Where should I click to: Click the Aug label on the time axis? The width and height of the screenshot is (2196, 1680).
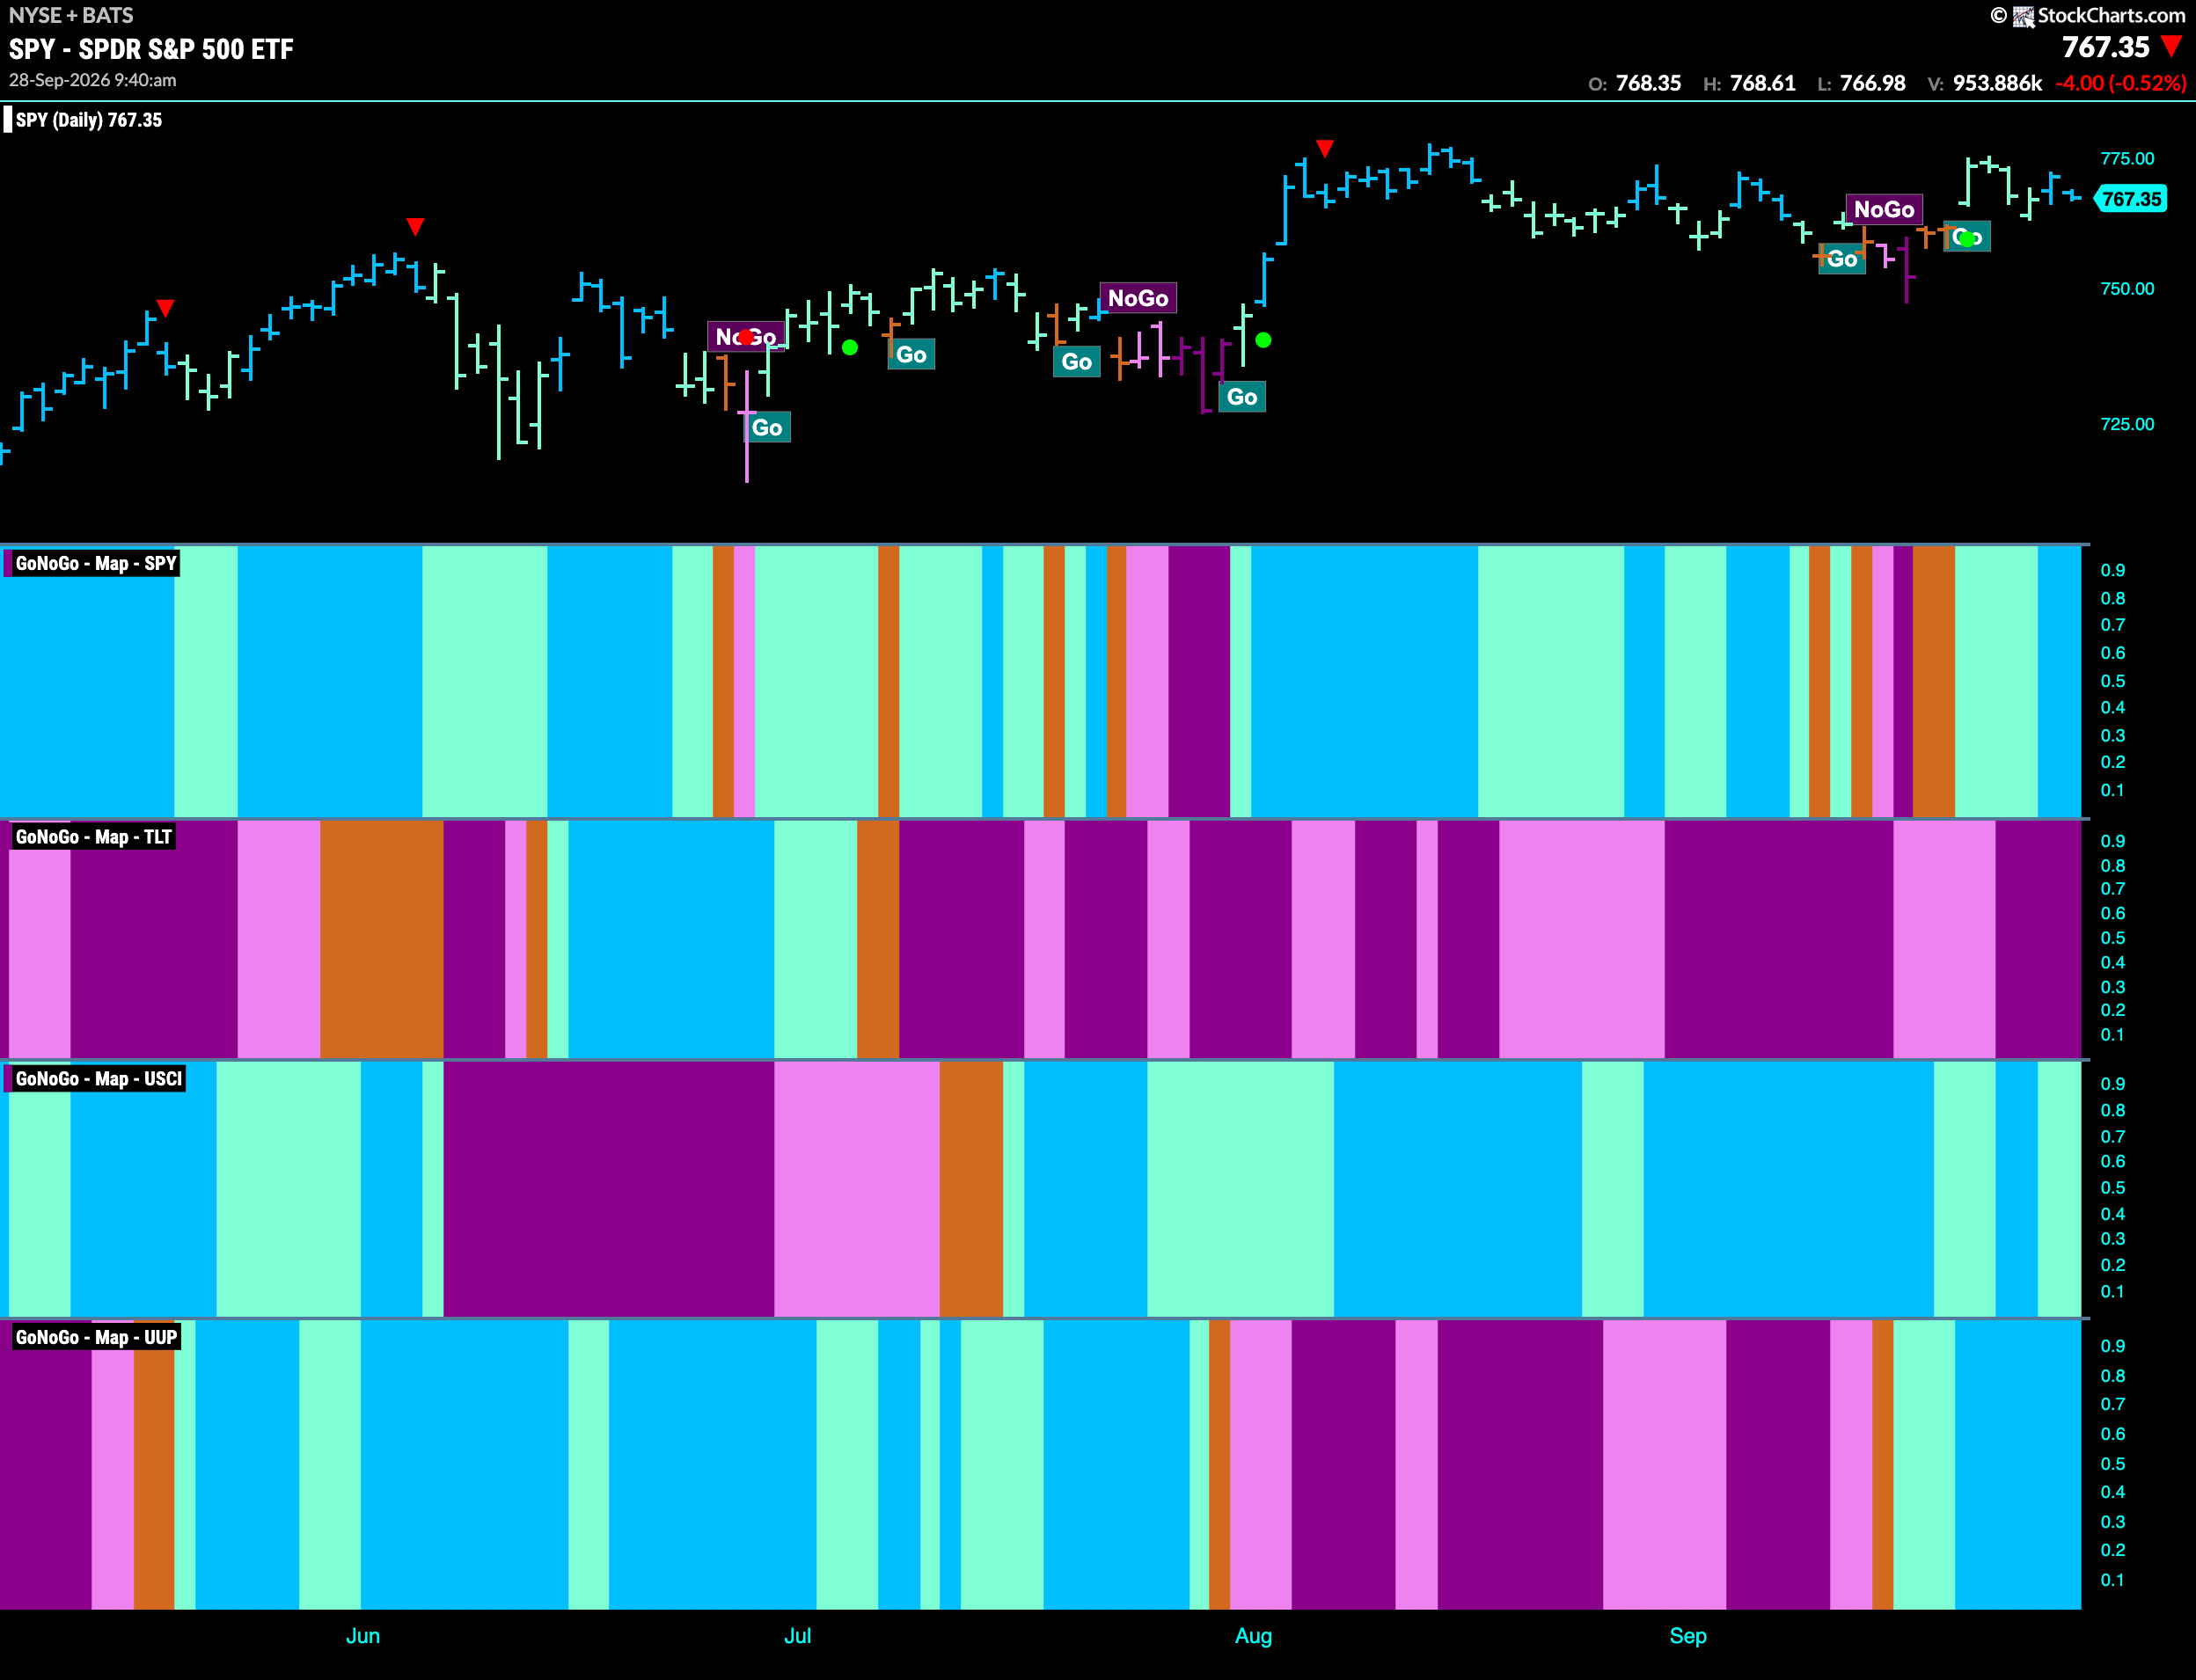(1253, 1636)
